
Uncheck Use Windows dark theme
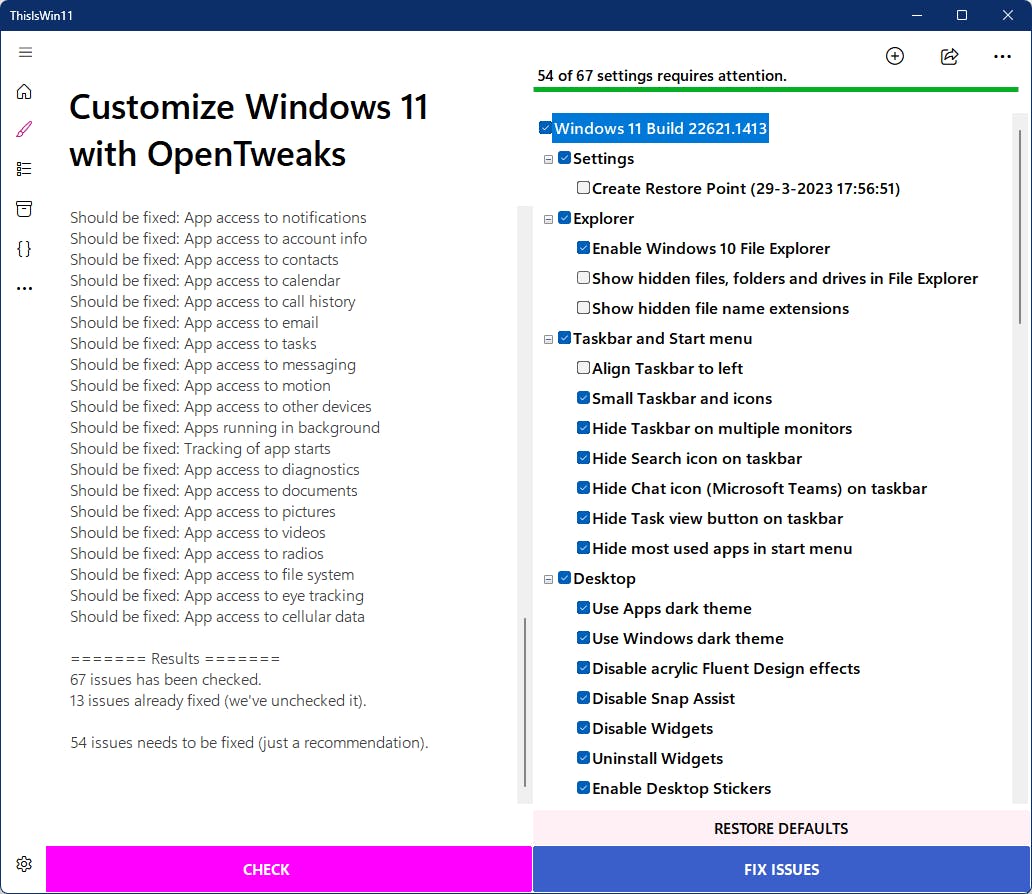[x=583, y=637]
